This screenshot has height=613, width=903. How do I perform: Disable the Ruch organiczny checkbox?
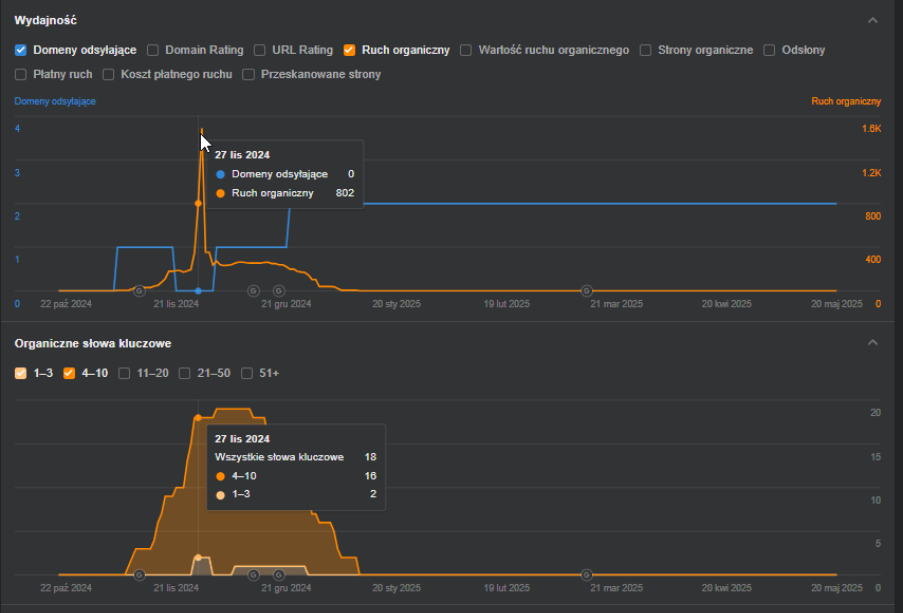[349, 49]
